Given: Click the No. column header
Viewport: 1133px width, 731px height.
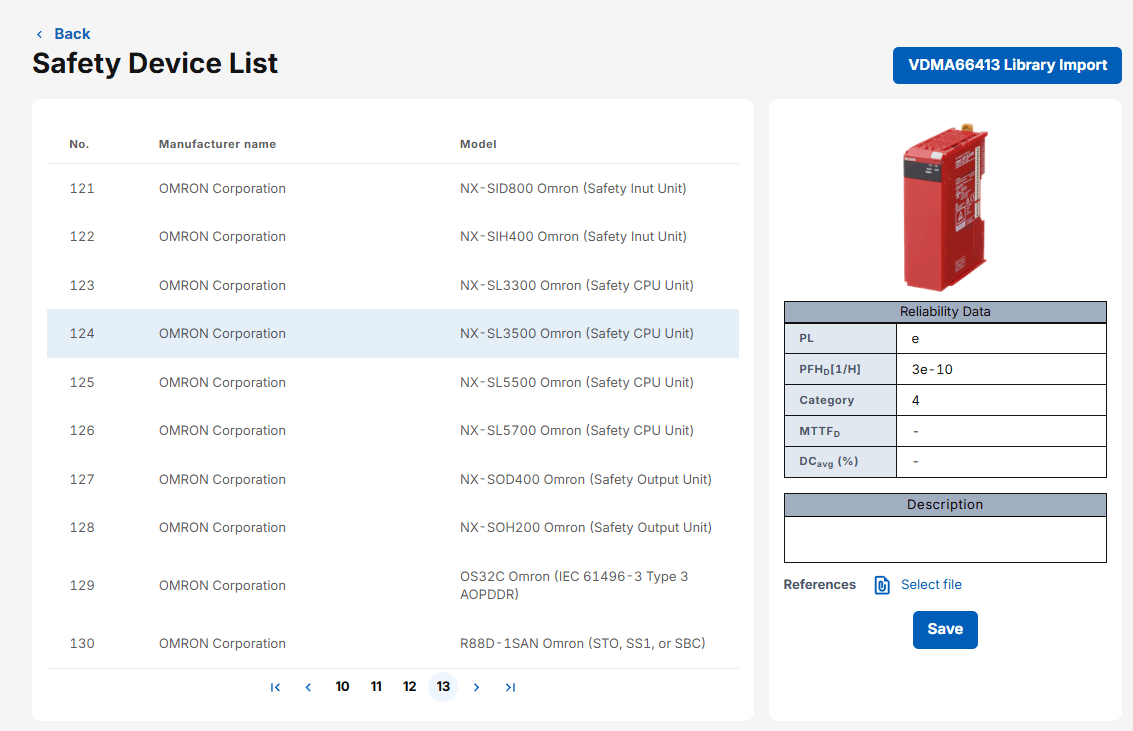Looking at the screenshot, I should pos(79,144).
